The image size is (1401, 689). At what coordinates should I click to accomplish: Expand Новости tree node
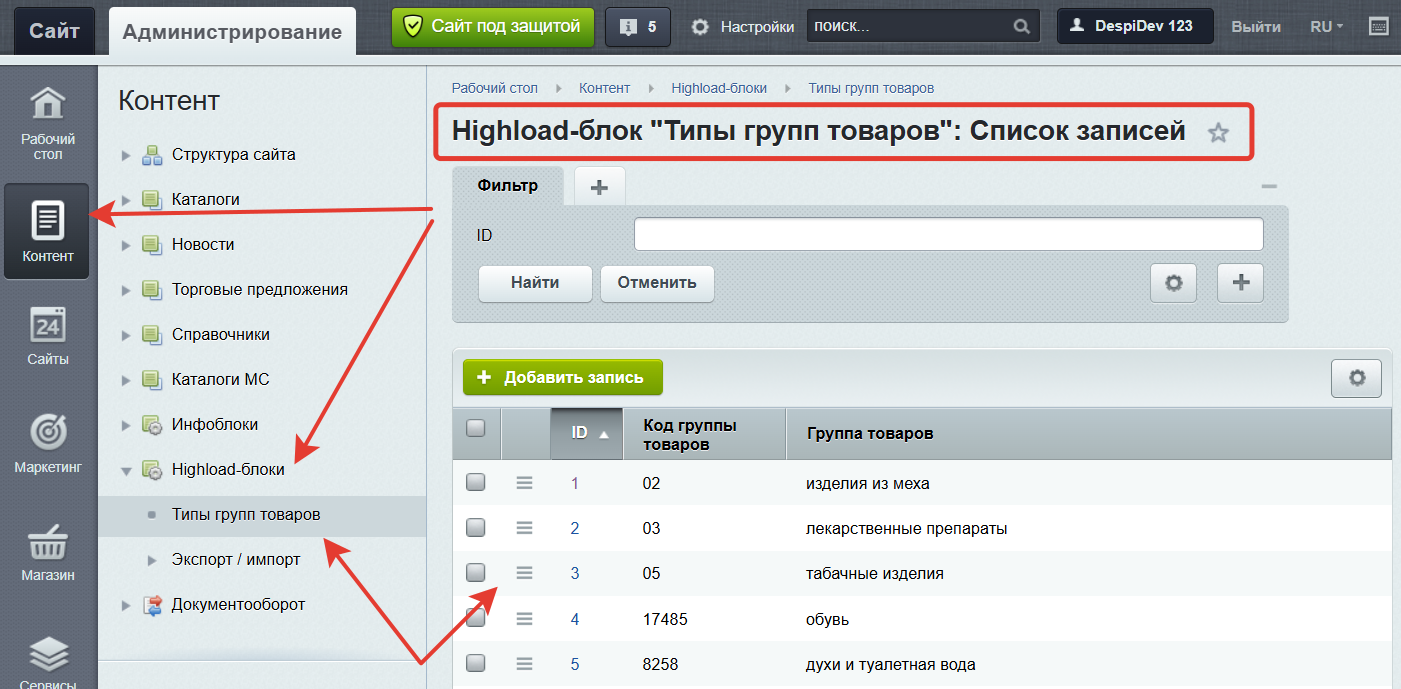[126, 245]
